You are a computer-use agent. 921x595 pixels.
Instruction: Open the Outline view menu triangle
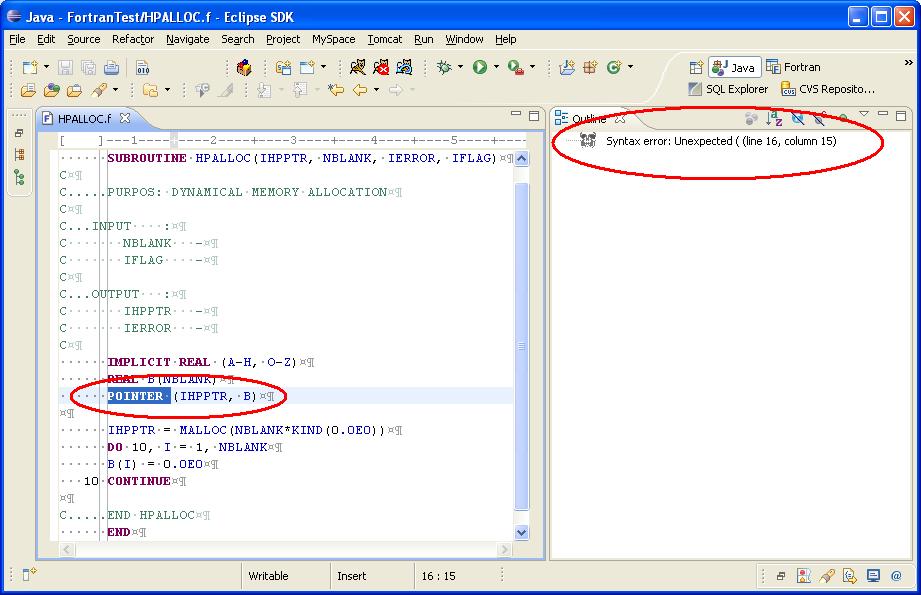click(x=863, y=114)
